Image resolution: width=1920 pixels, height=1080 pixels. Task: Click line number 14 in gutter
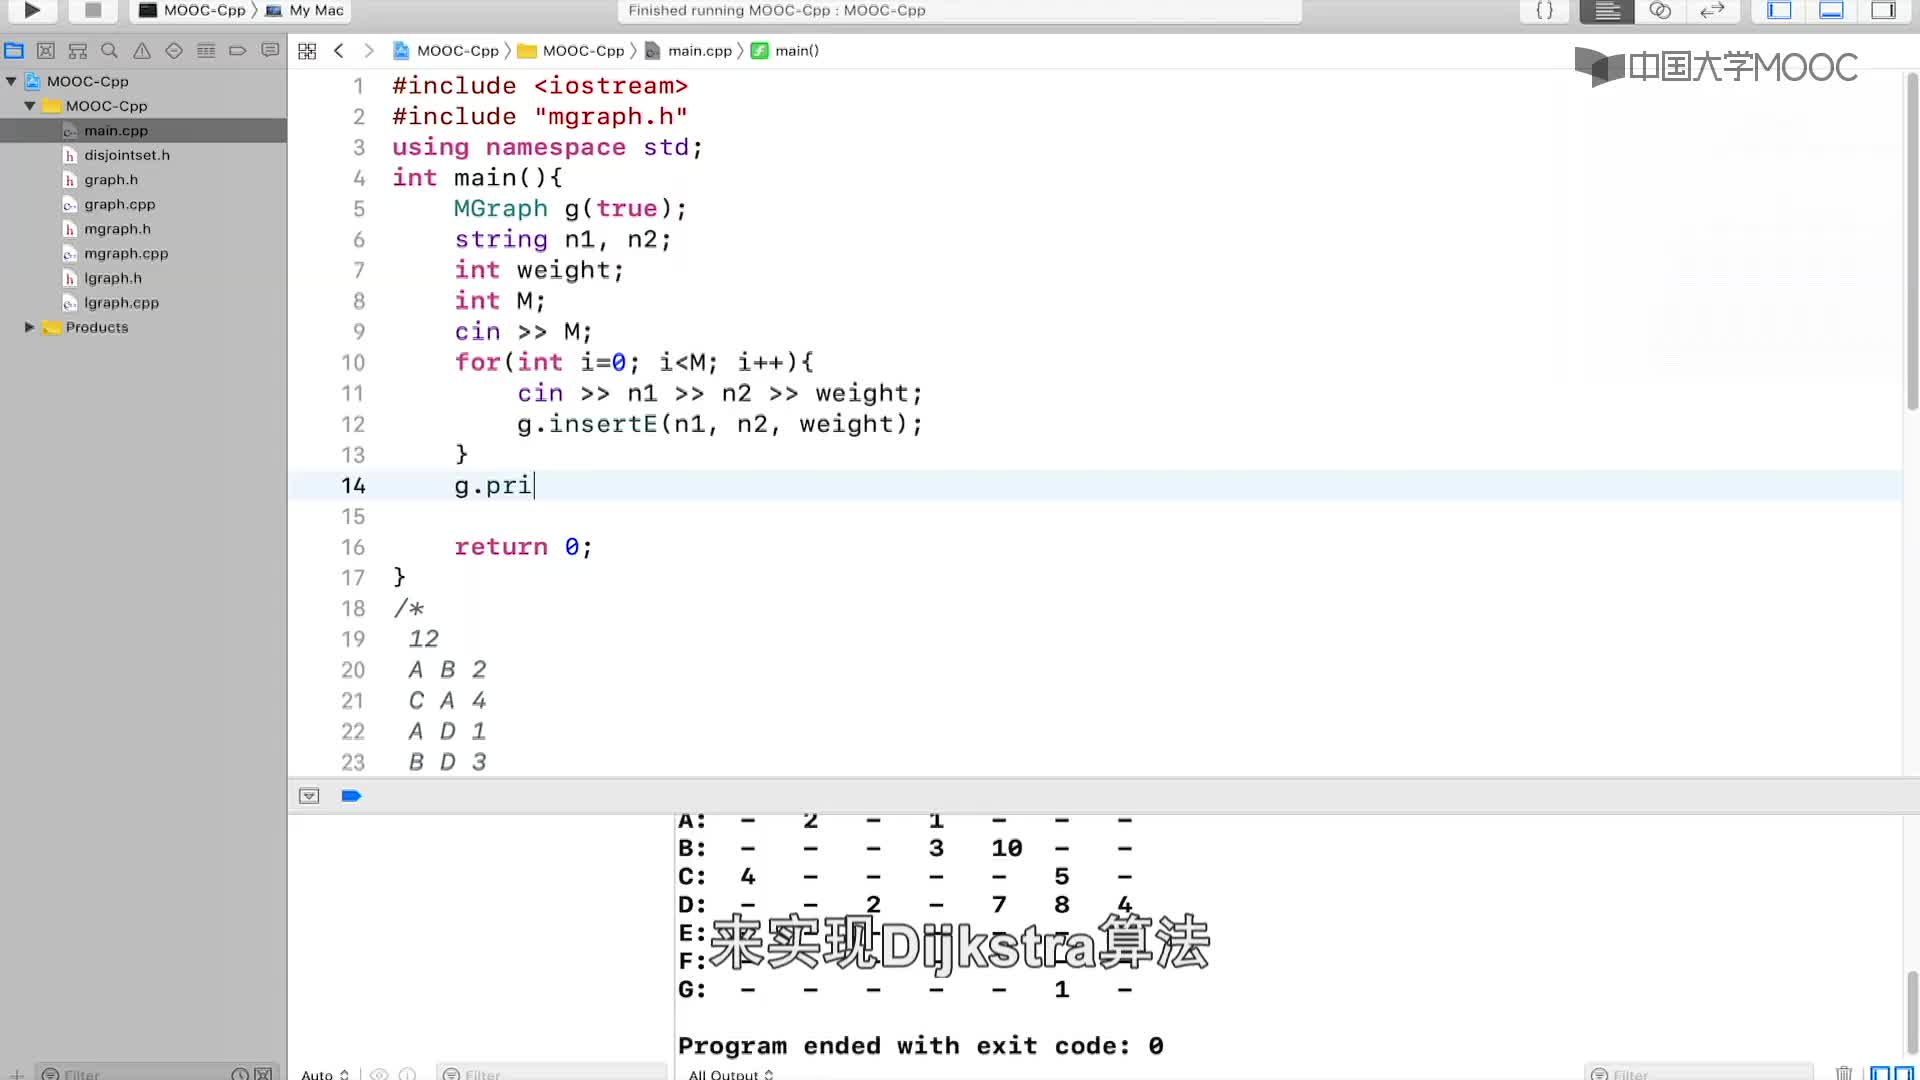click(x=353, y=486)
